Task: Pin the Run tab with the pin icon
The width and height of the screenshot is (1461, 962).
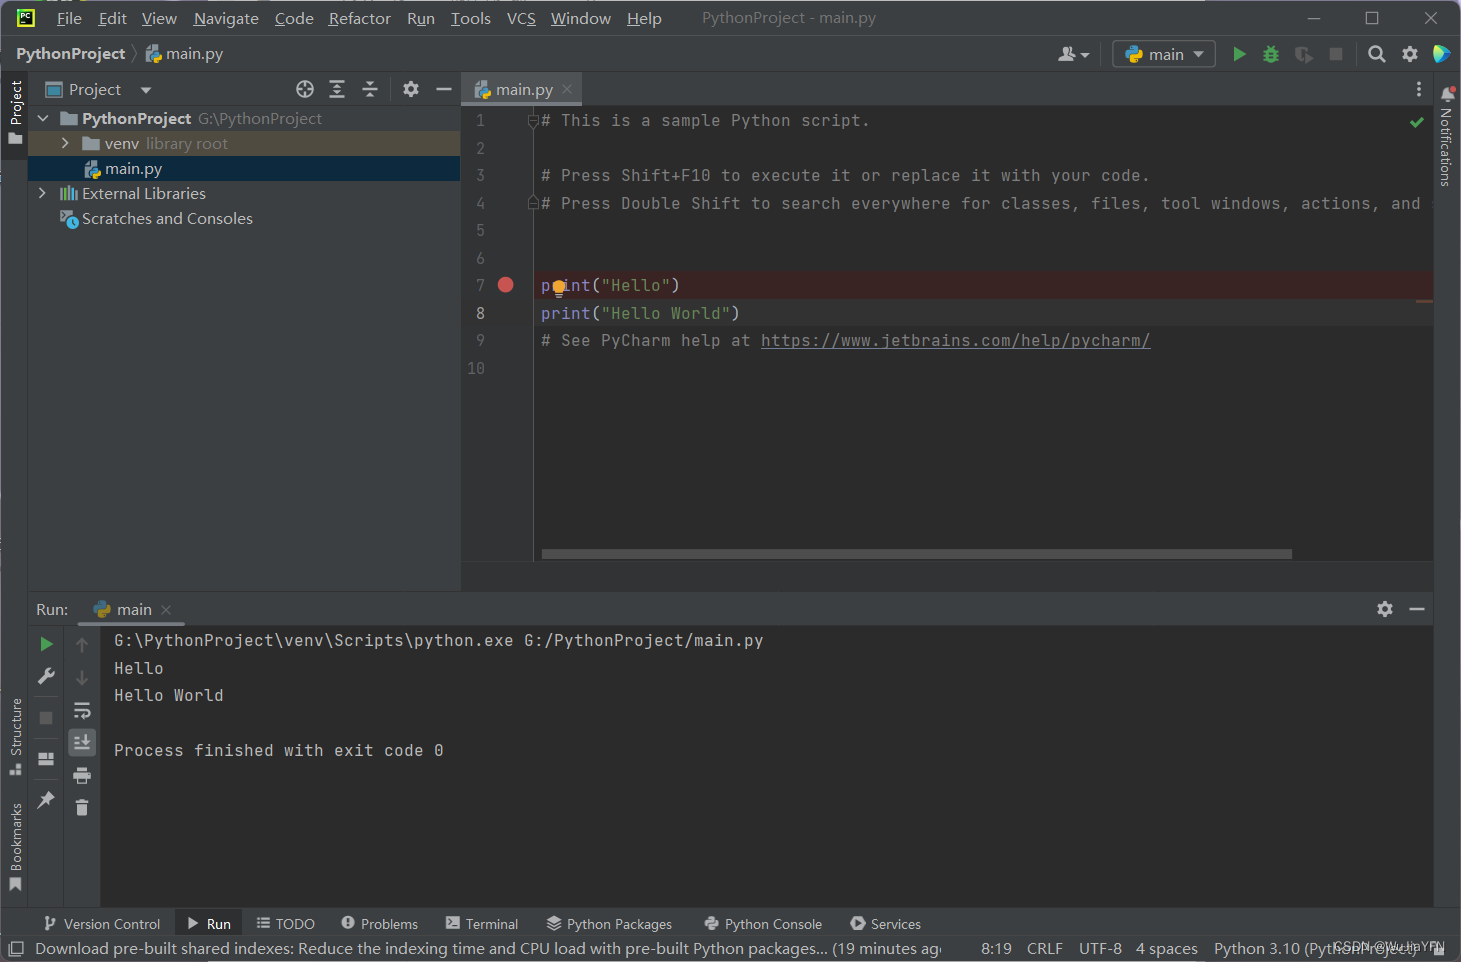Action: [46, 799]
